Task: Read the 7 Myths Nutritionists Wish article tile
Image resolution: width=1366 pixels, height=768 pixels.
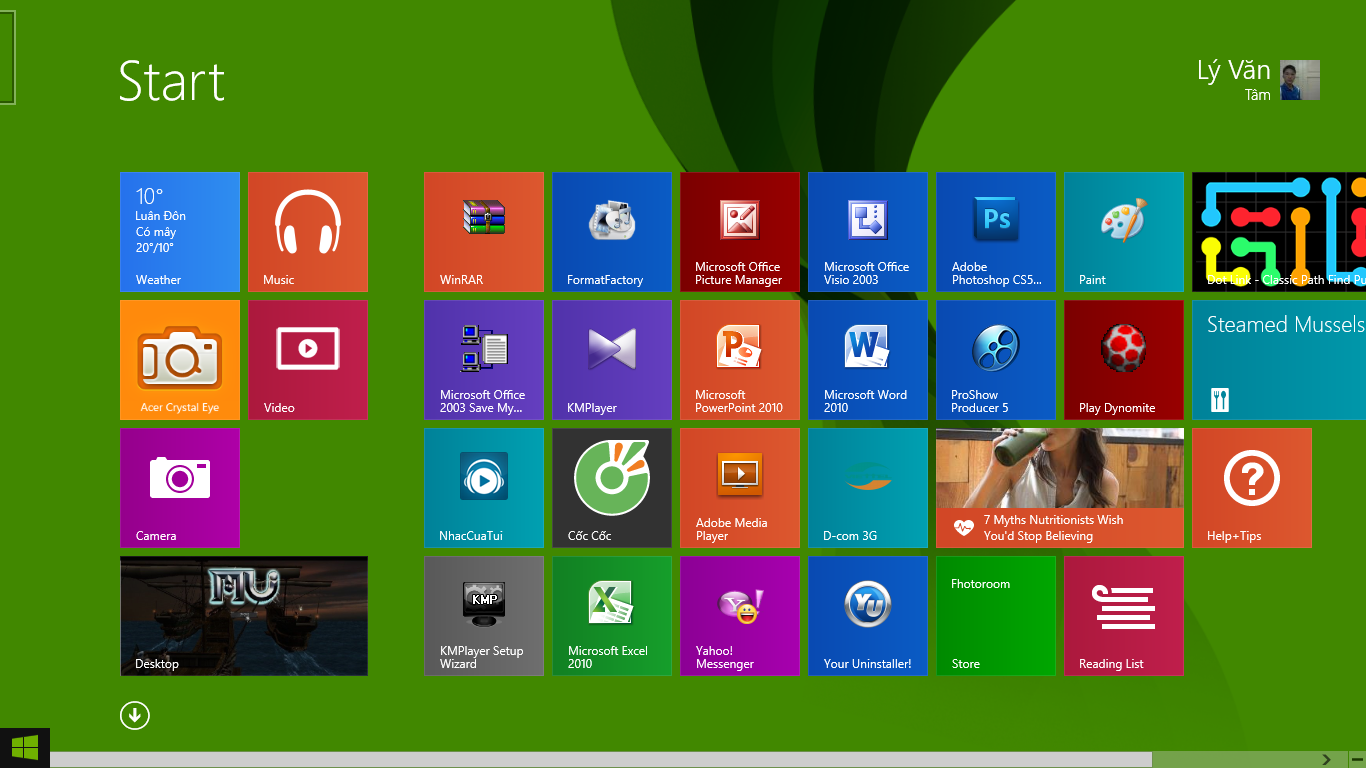Action: click(1060, 488)
